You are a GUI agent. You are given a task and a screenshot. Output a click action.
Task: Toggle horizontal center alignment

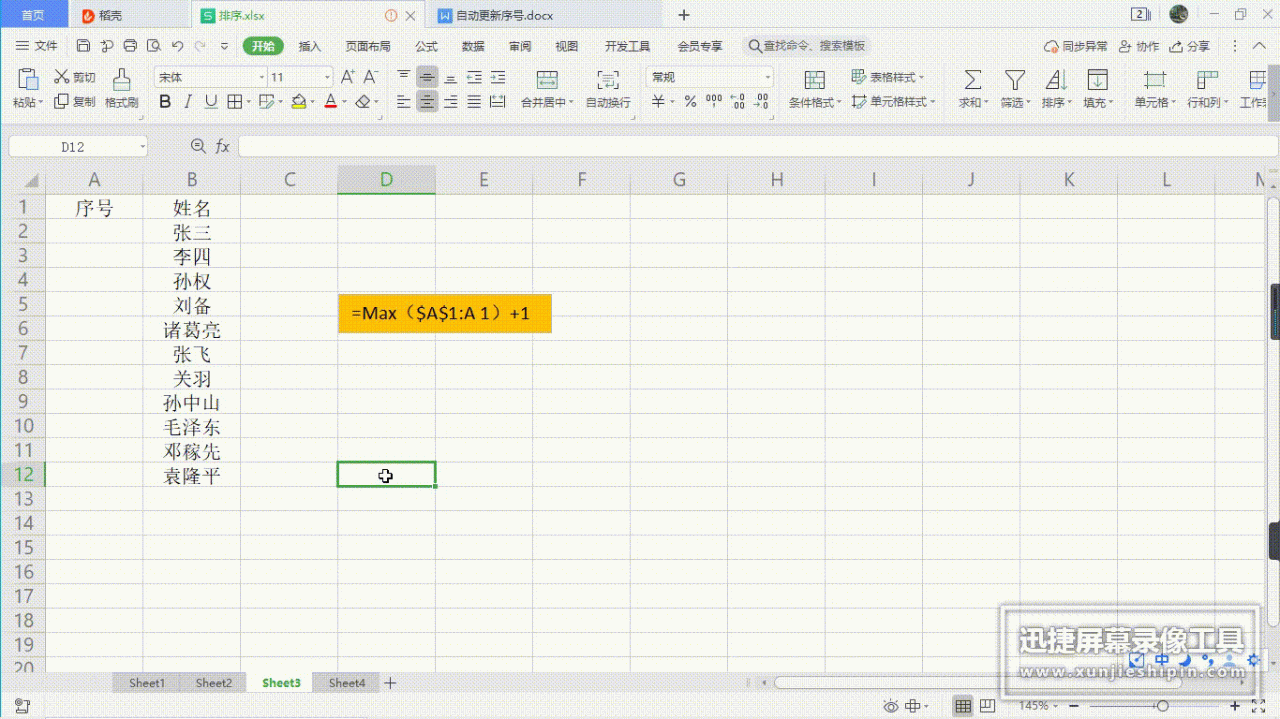tap(427, 102)
